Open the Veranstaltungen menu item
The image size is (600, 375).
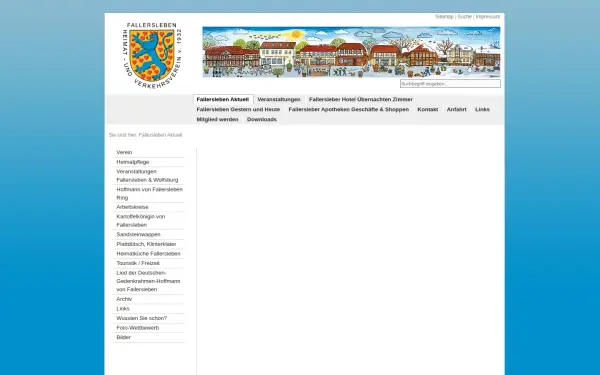279,99
